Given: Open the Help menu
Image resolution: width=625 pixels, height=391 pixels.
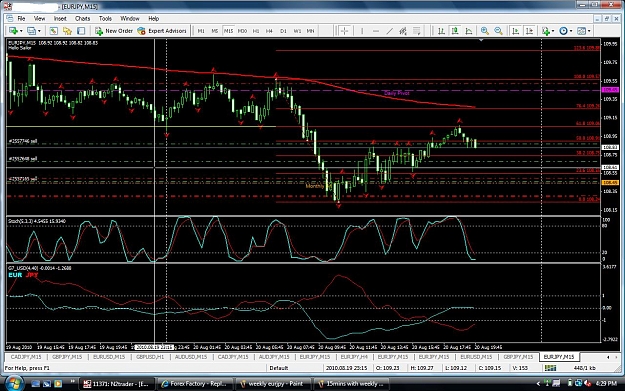Looking at the screenshot, I should pos(153,18).
